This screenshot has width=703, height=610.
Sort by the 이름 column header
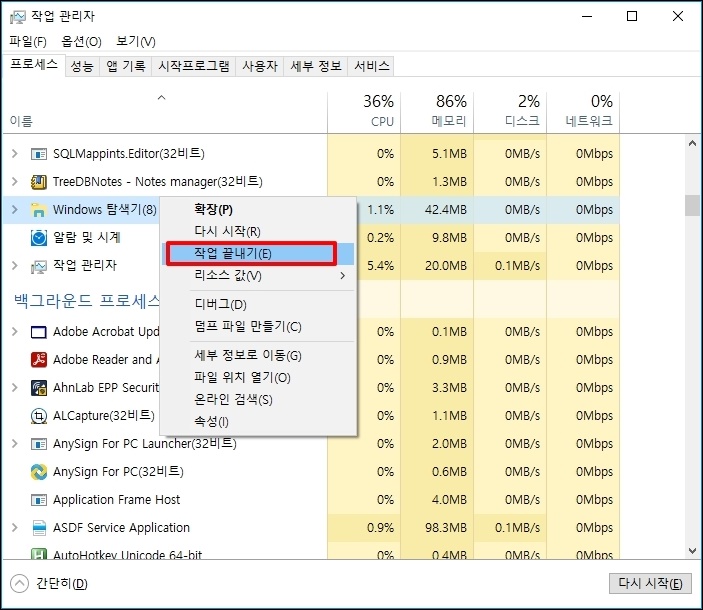[x=165, y=112]
